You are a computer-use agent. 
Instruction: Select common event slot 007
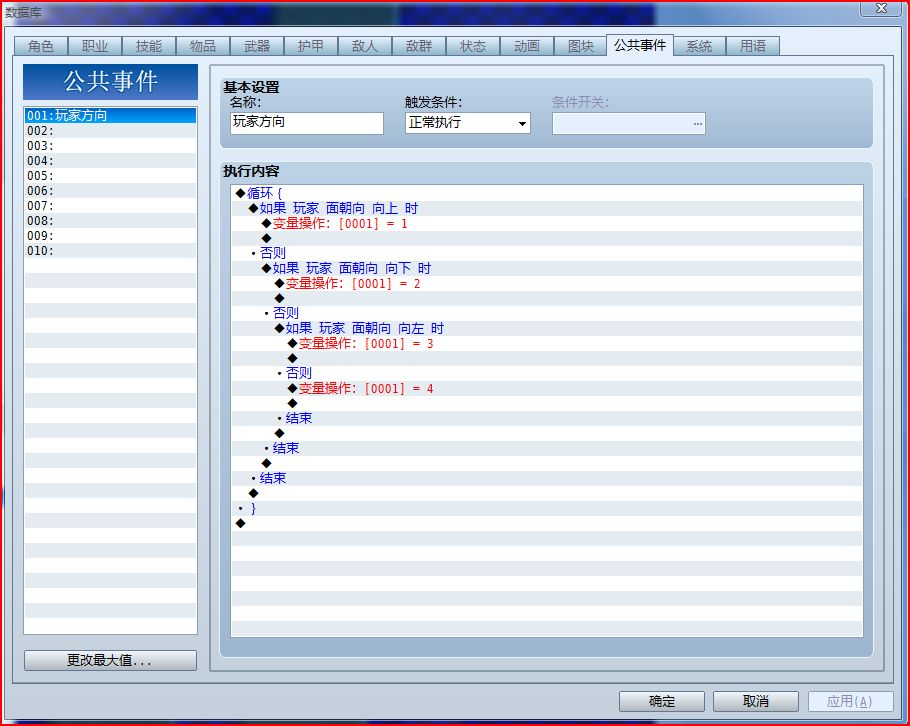[110, 206]
